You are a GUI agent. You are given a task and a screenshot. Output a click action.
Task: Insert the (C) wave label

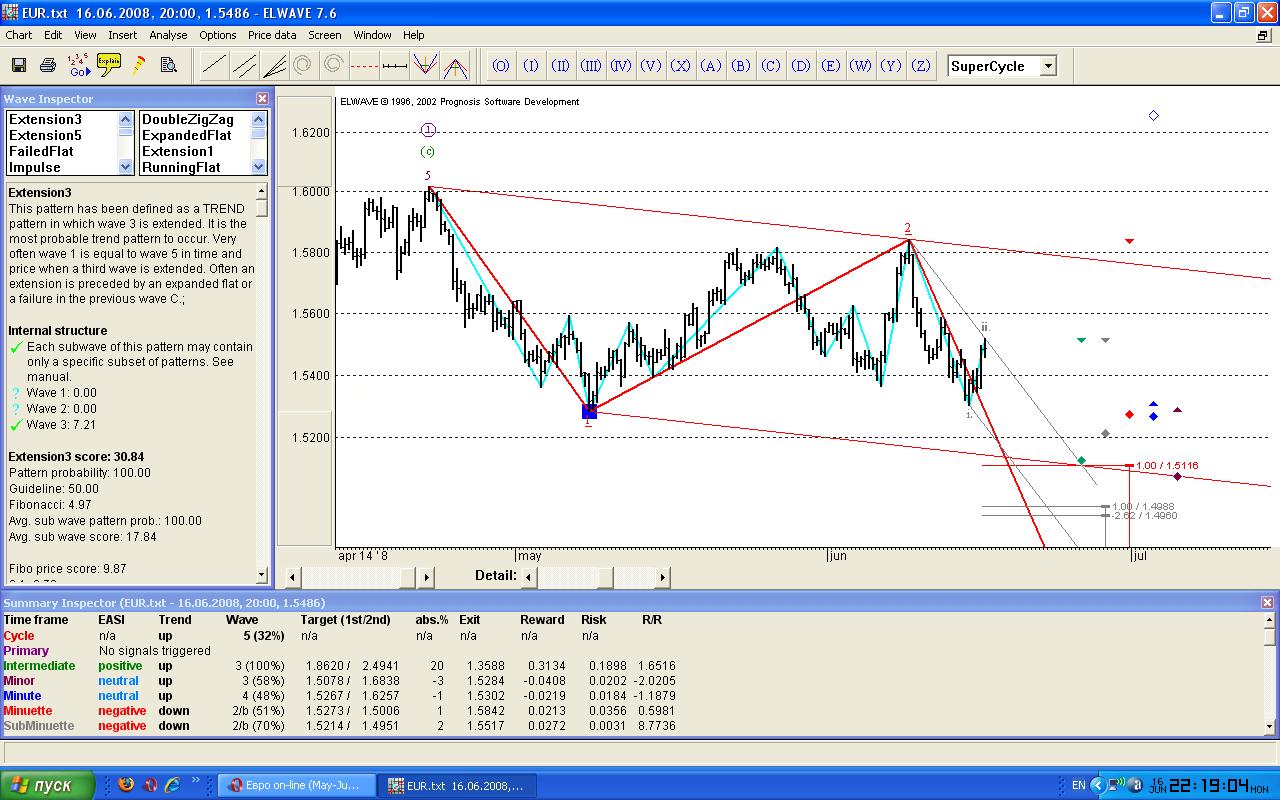(771, 67)
